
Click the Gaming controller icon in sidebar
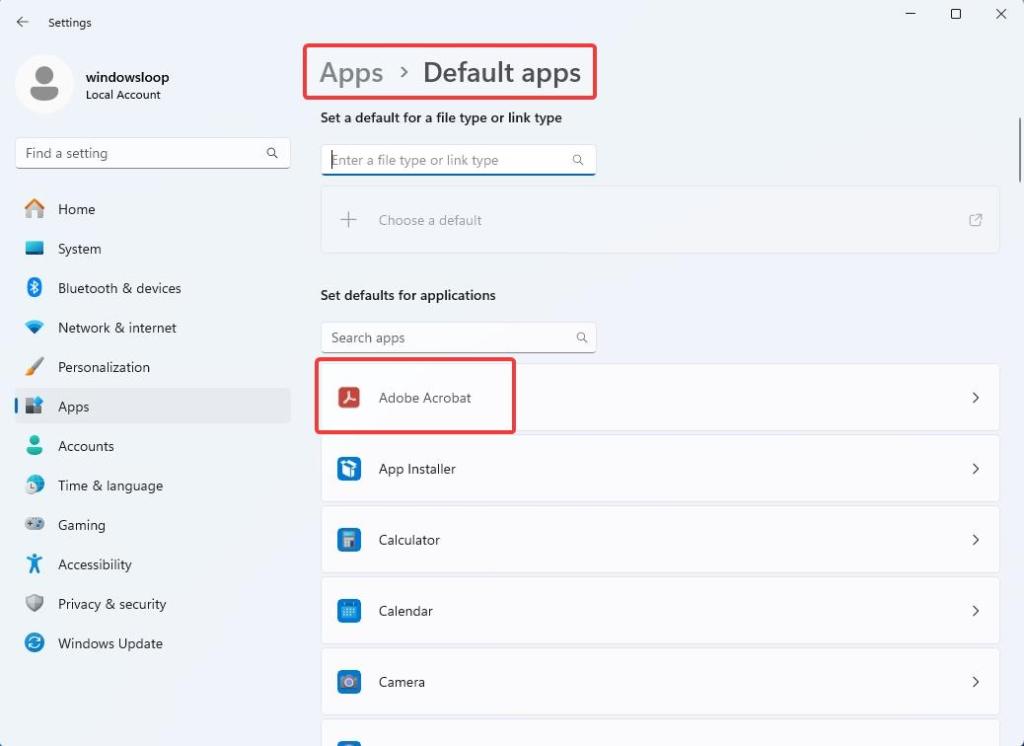coord(33,525)
